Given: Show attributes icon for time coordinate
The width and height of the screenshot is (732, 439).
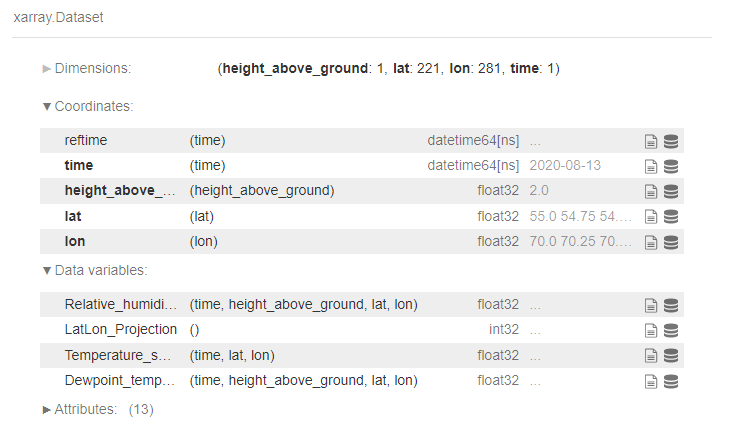Looking at the screenshot, I should 651,166.
